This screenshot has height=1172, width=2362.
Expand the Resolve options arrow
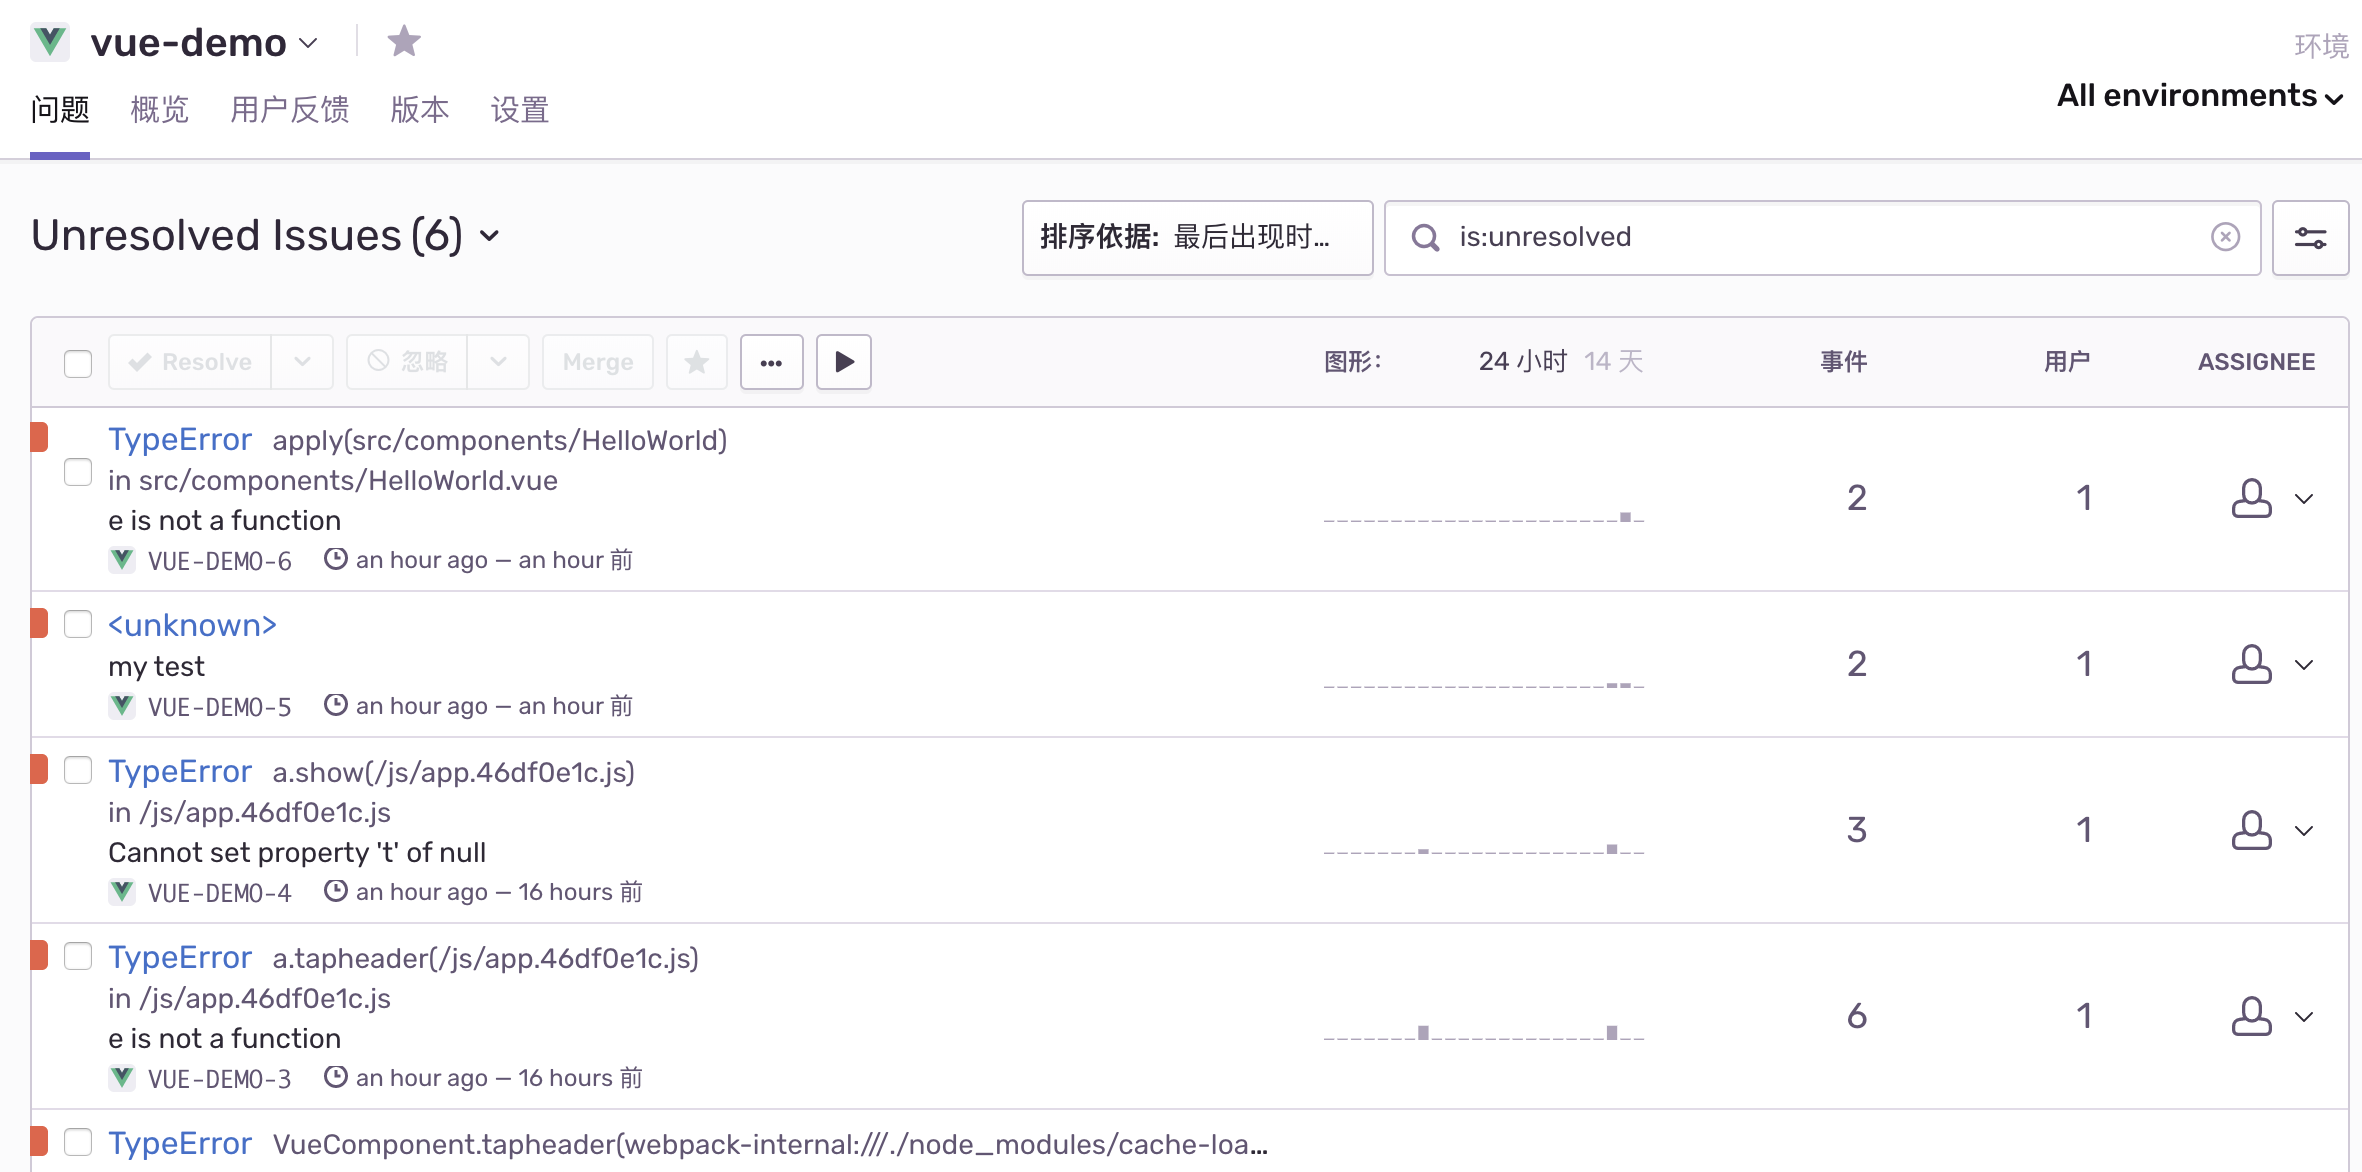pyautogui.click(x=302, y=362)
